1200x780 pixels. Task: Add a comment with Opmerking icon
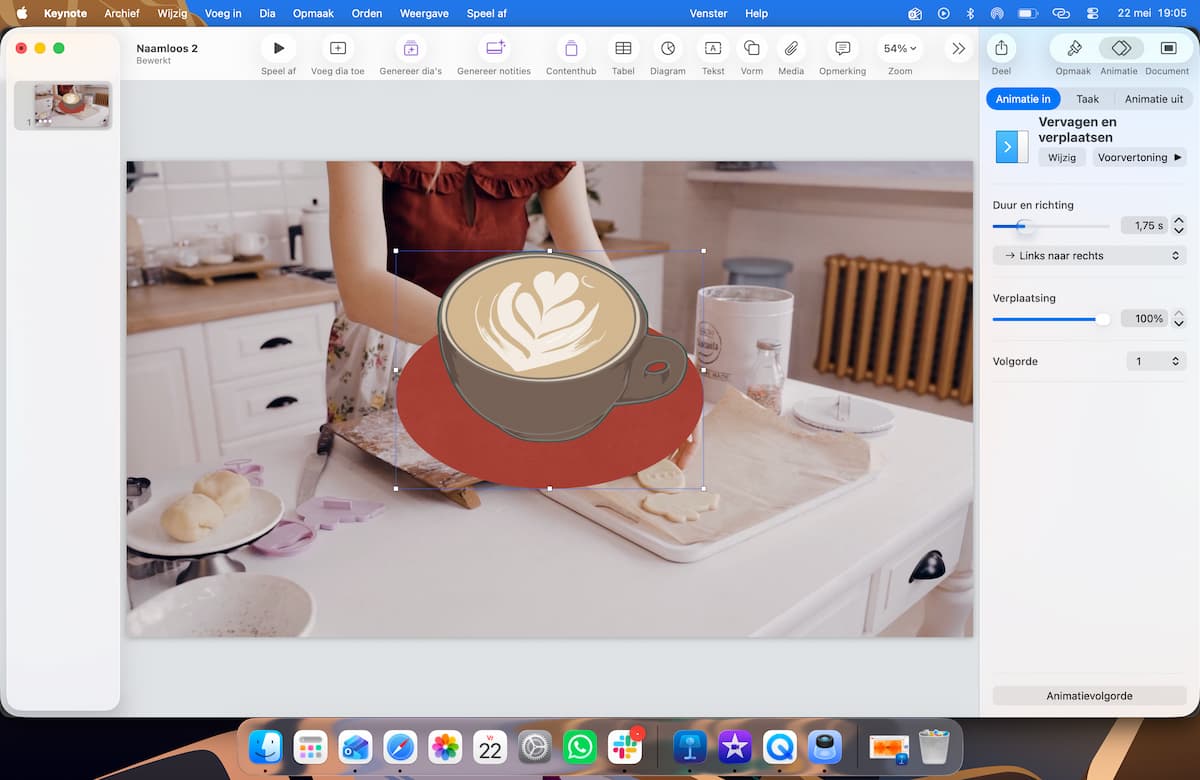(x=843, y=49)
